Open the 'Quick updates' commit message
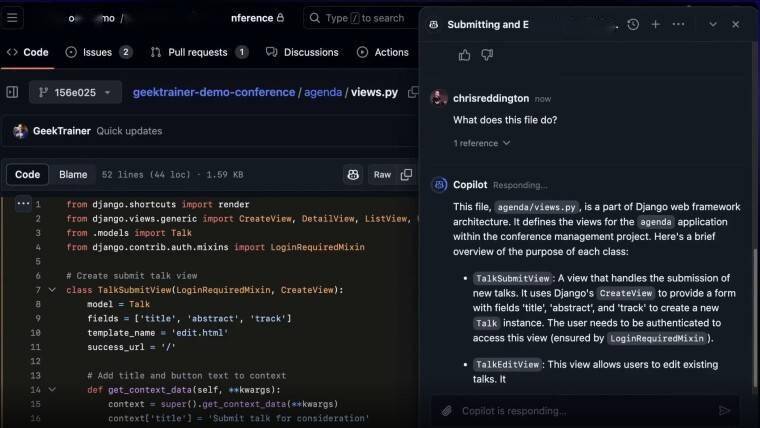 129,131
